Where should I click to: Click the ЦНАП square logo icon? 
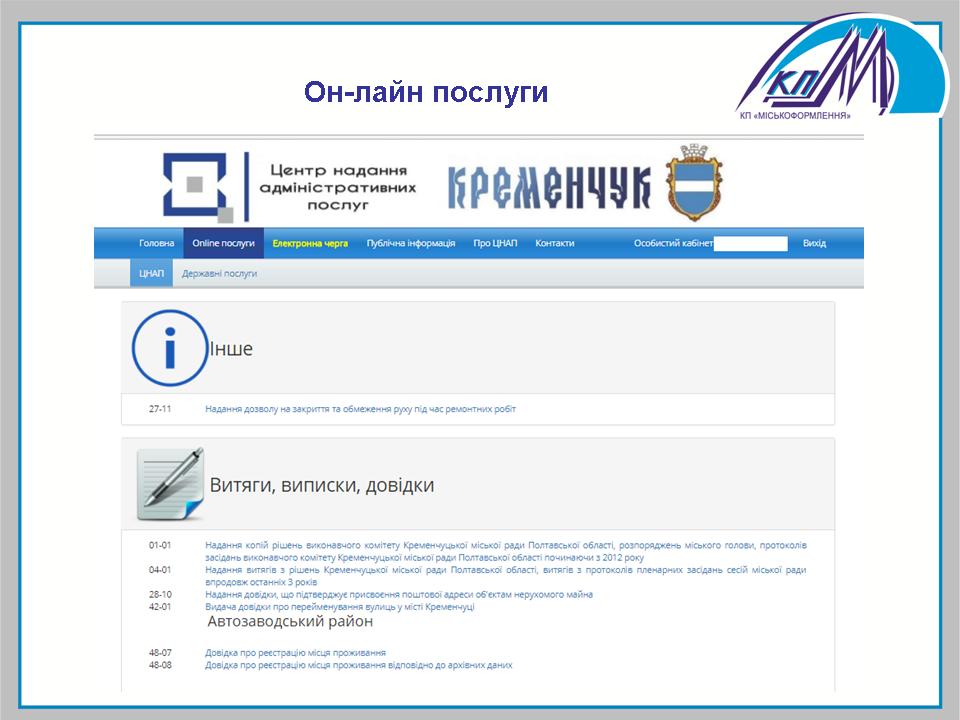coord(201,187)
